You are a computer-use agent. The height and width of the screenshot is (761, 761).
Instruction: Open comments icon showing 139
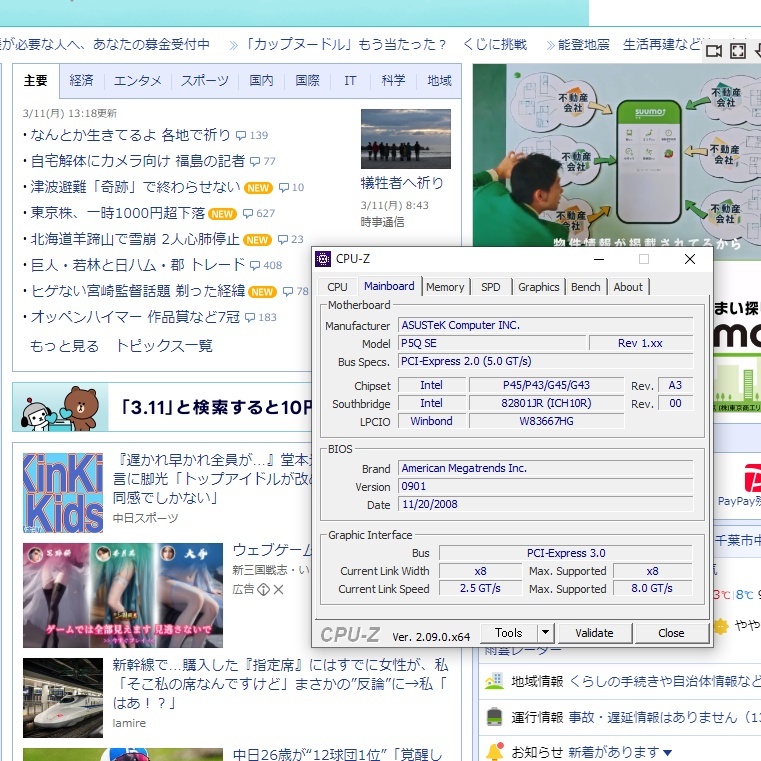[241, 135]
